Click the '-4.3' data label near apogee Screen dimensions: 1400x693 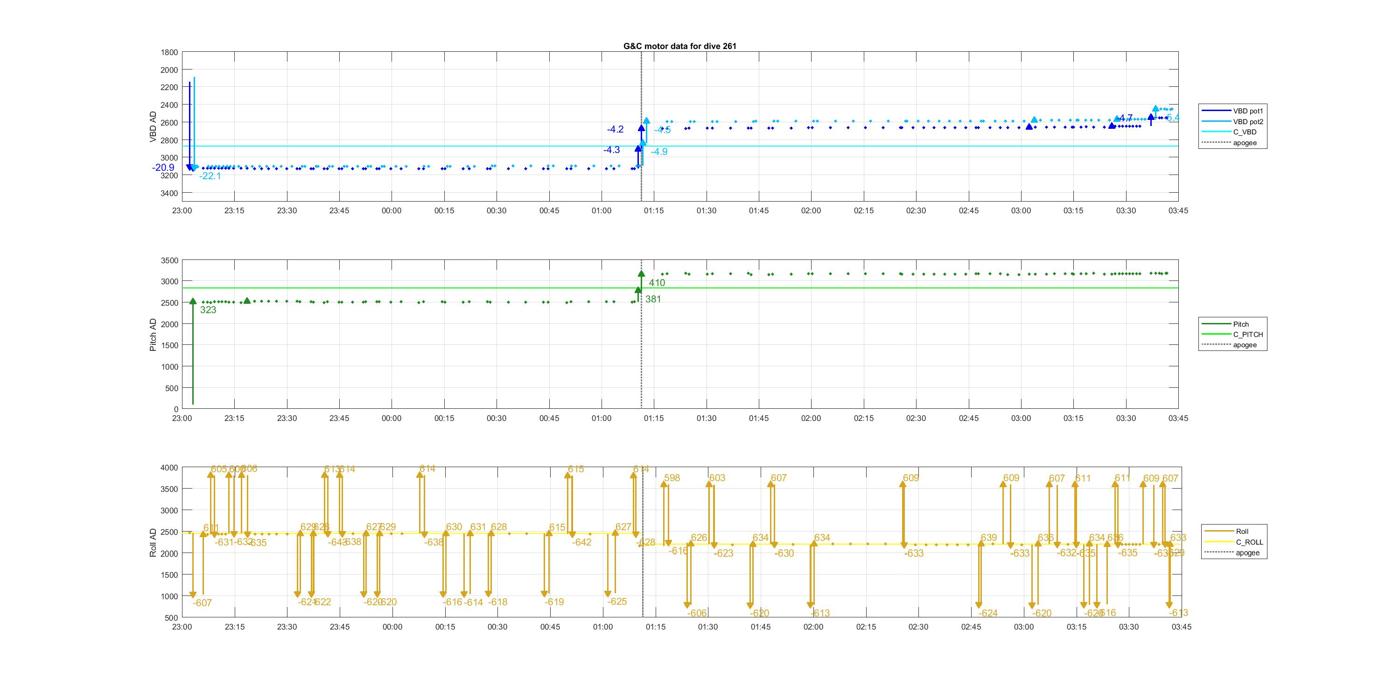click(x=611, y=150)
